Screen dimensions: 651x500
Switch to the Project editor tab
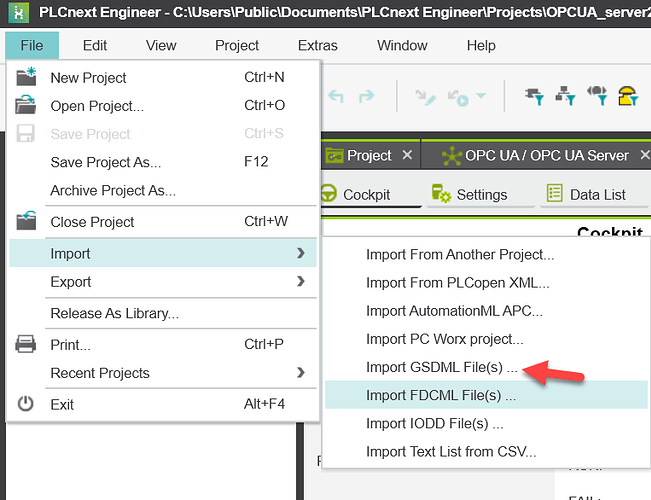click(369, 155)
